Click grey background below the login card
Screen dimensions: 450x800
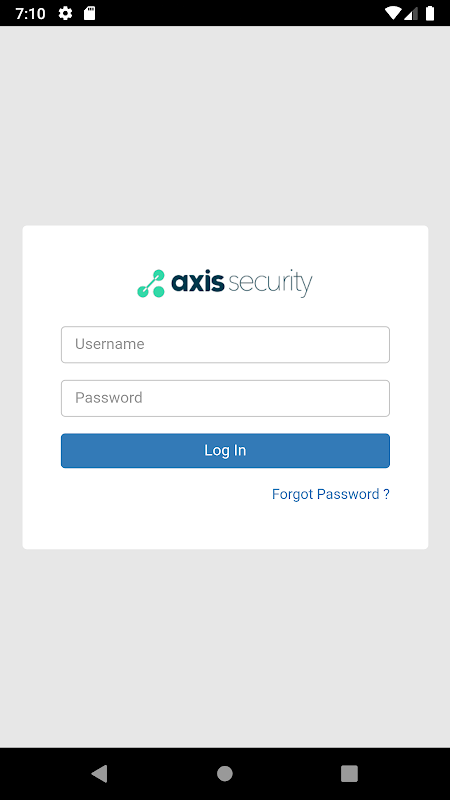(225, 648)
